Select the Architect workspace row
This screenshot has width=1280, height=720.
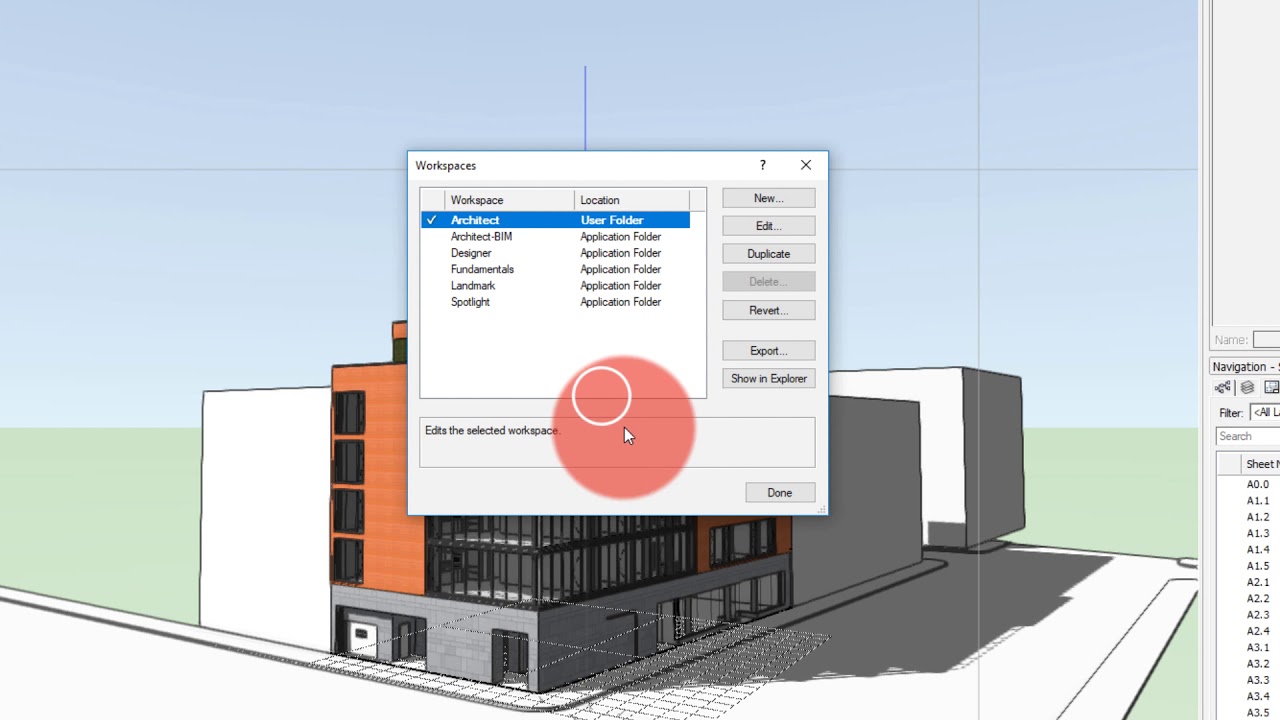[x=555, y=220]
